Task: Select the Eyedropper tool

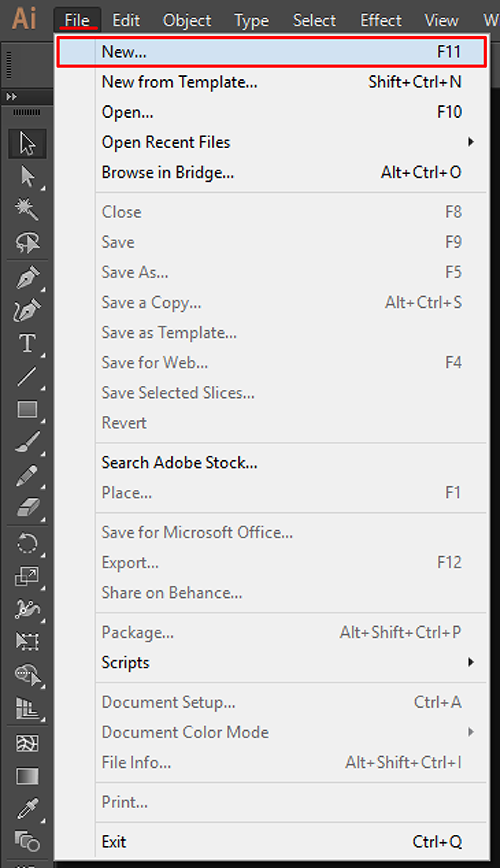Action: tap(27, 809)
